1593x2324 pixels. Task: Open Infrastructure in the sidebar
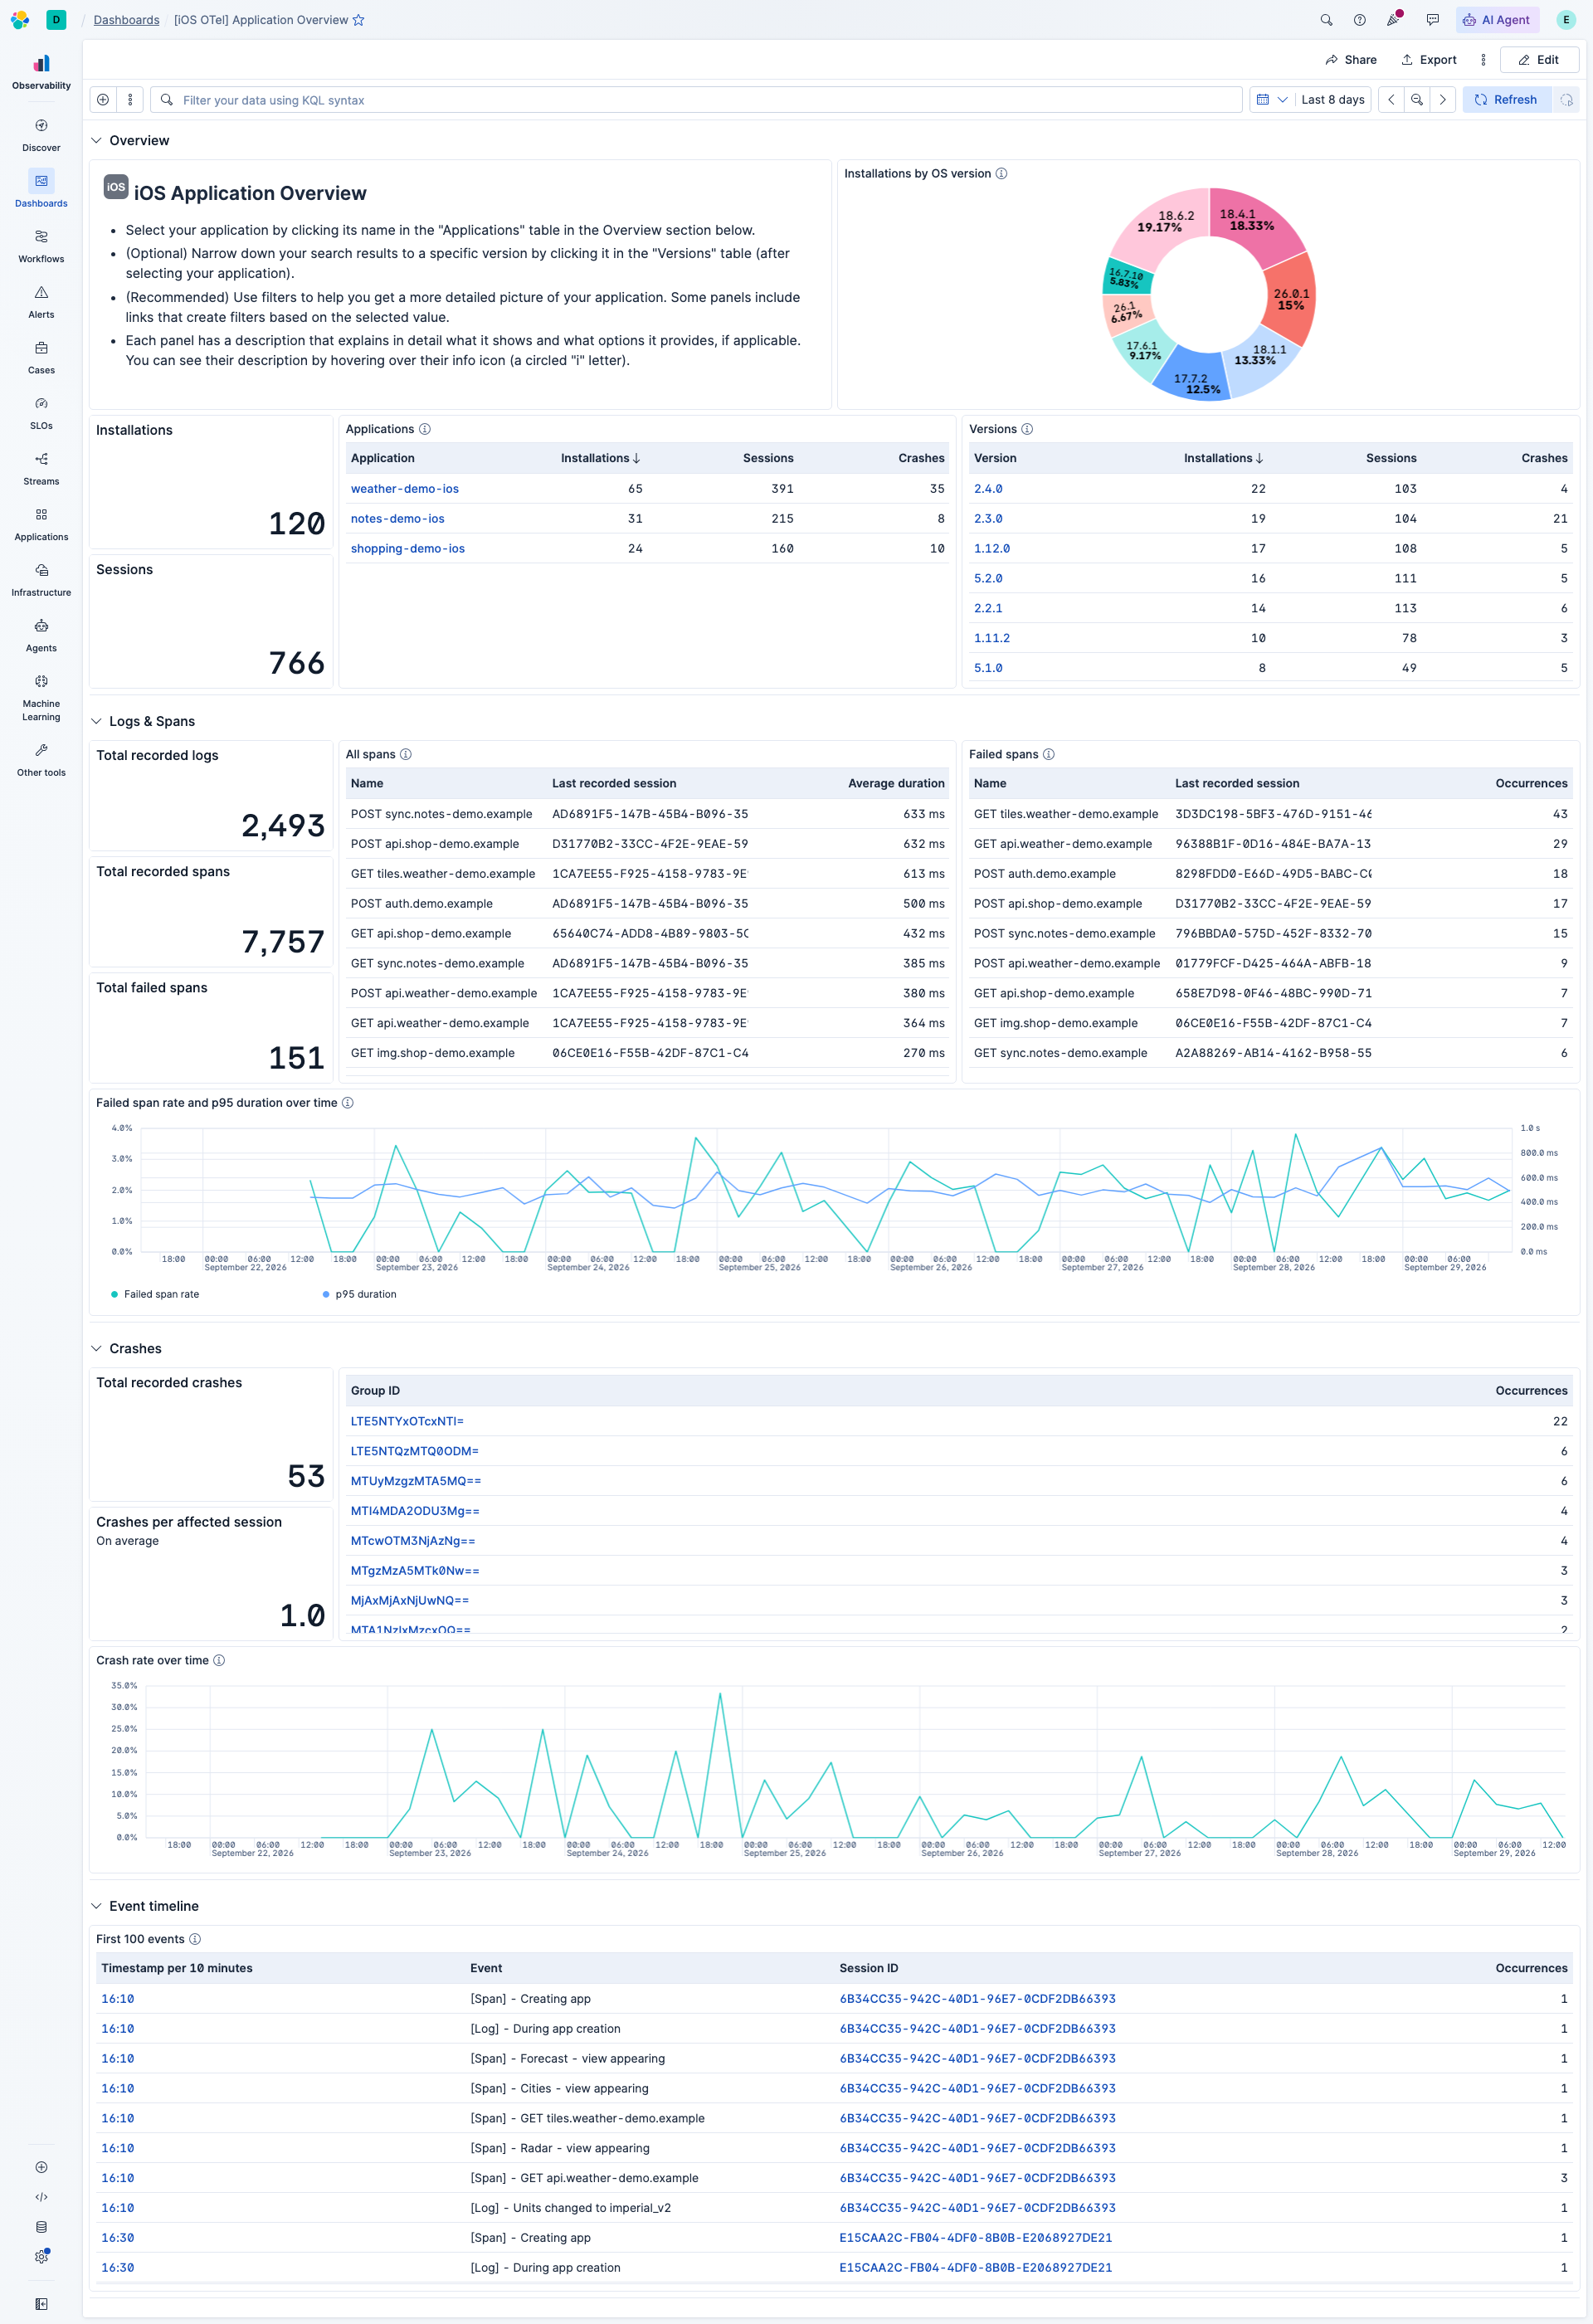coord(41,580)
